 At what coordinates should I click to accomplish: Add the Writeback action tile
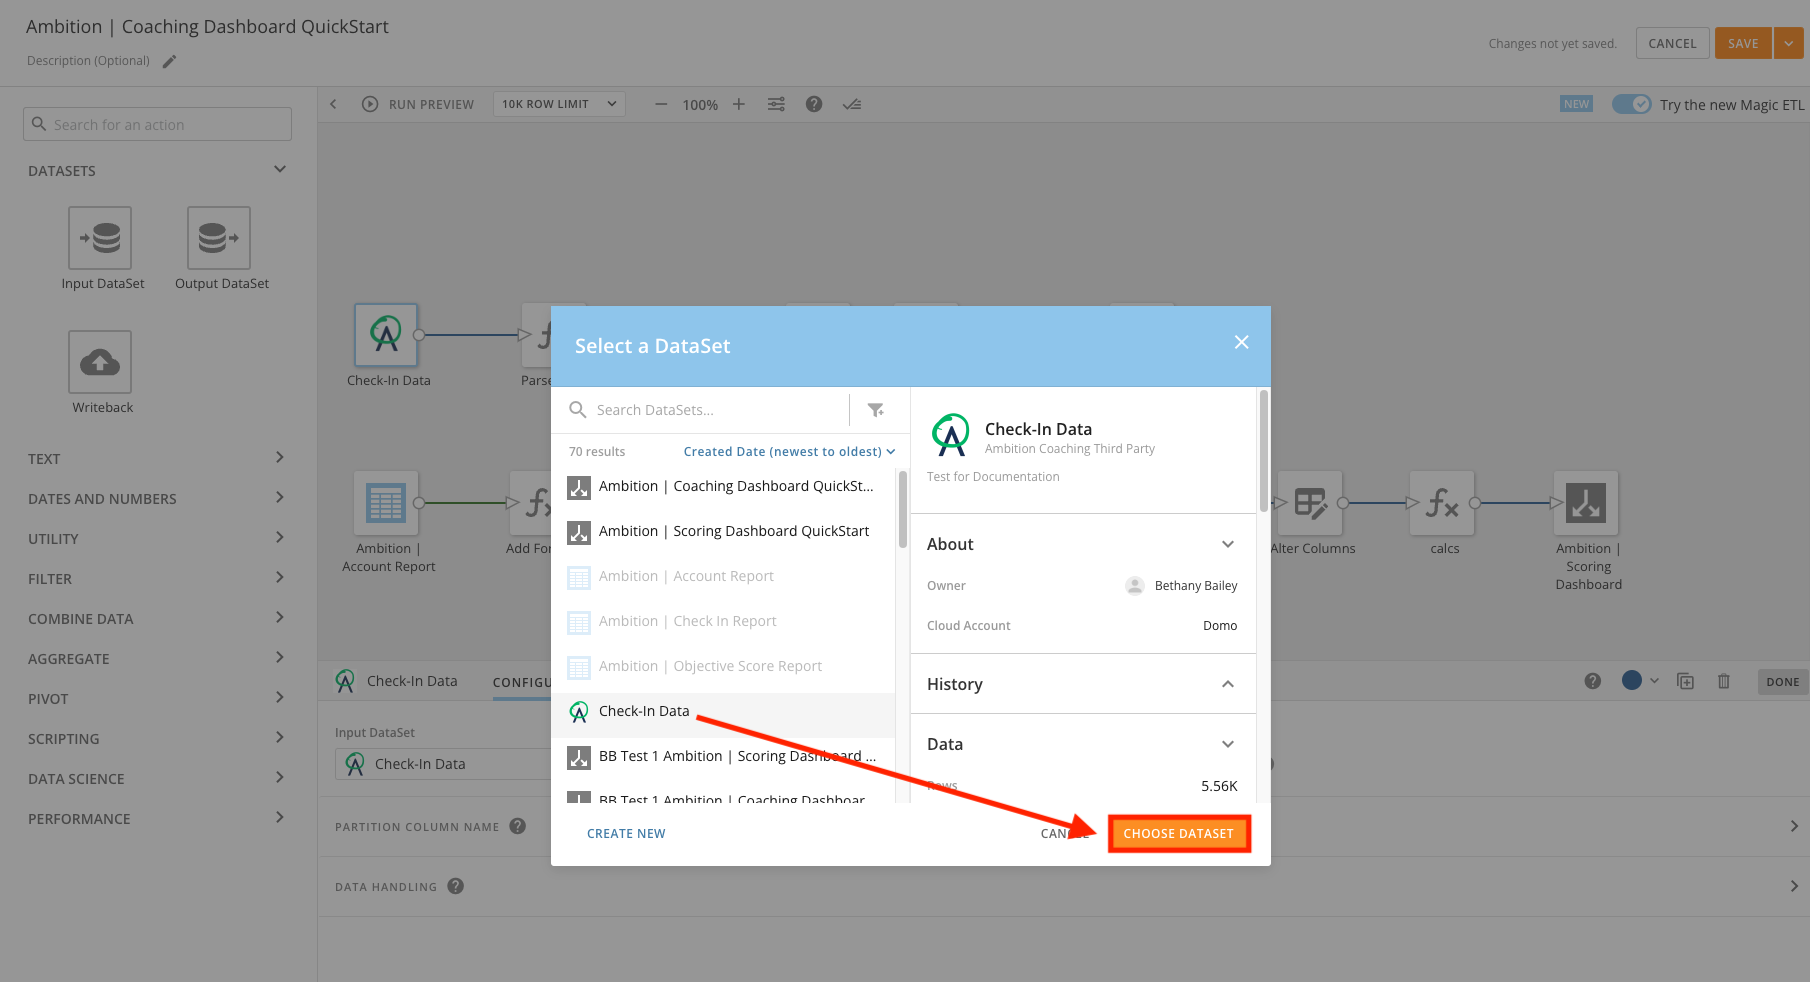click(x=100, y=362)
